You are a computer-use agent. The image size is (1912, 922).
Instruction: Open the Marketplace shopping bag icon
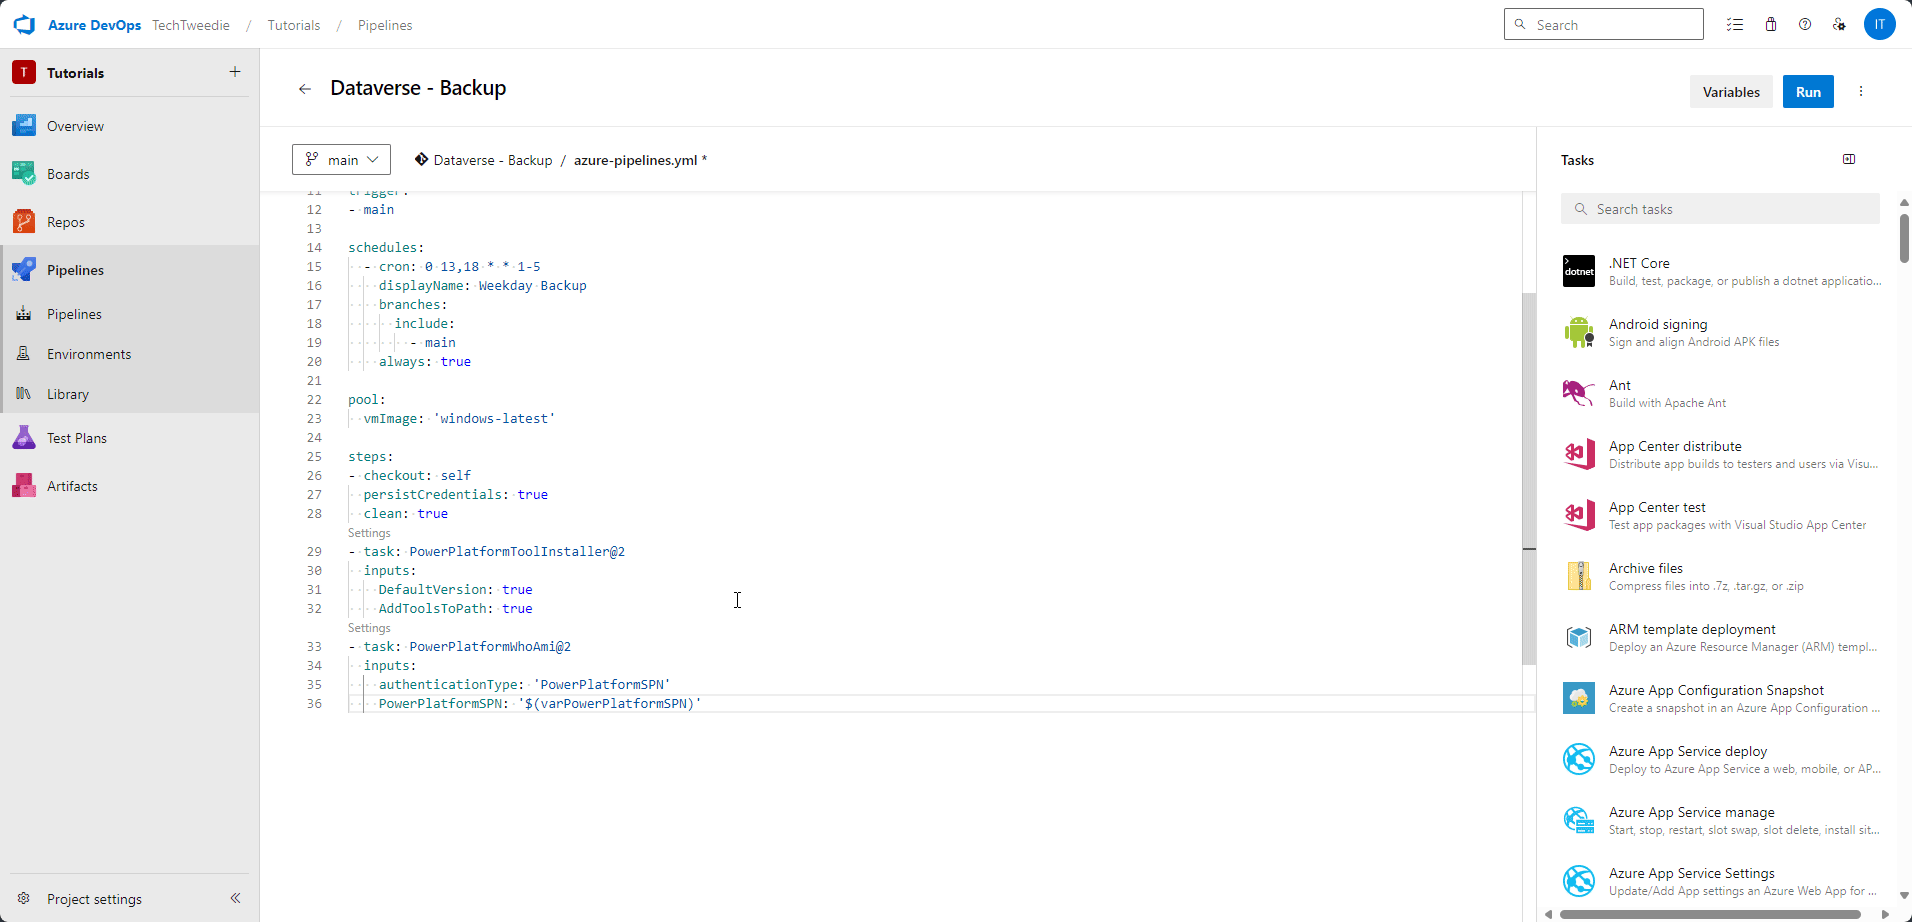coord(1770,24)
